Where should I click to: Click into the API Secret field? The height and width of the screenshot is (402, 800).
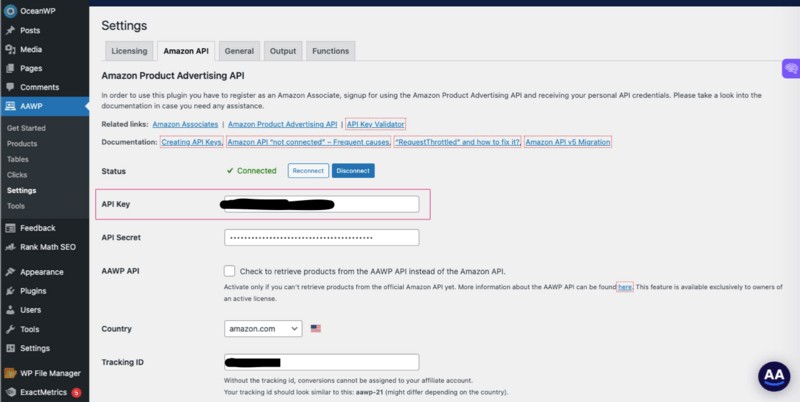(x=321, y=238)
